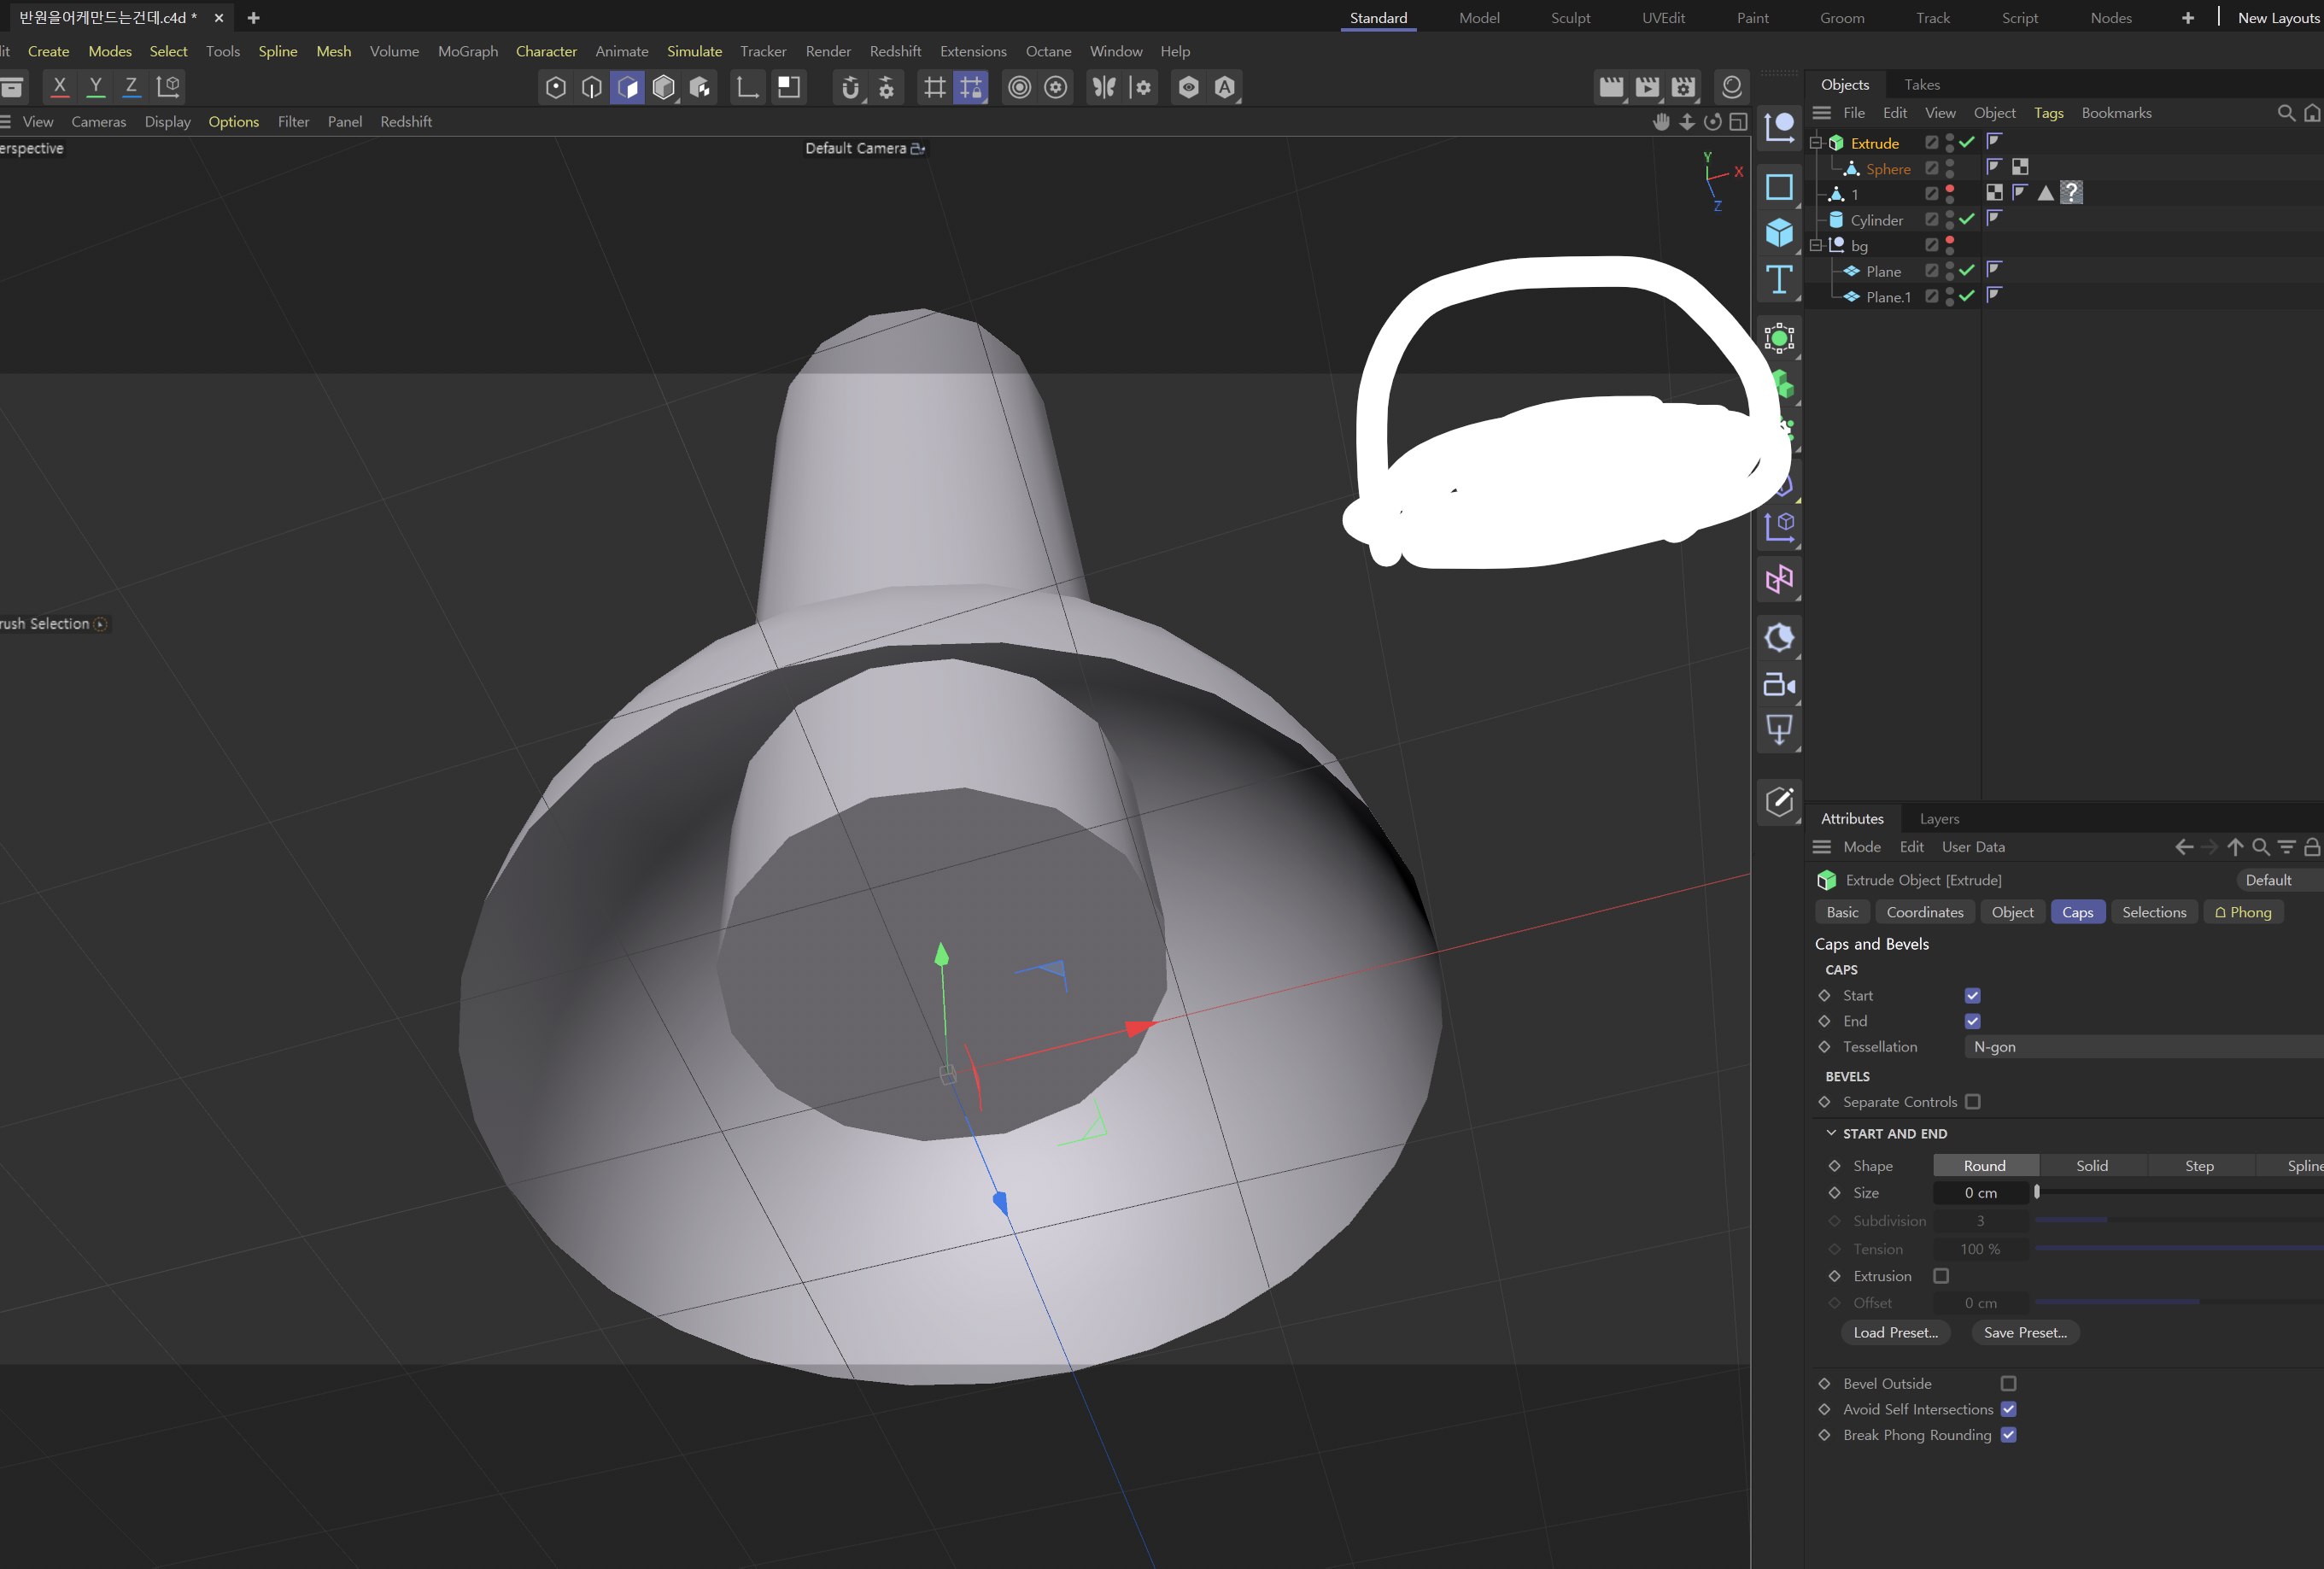Image resolution: width=2324 pixels, height=1569 pixels.
Task: Render to Picture Viewer icon
Action: tap(1647, 88)
